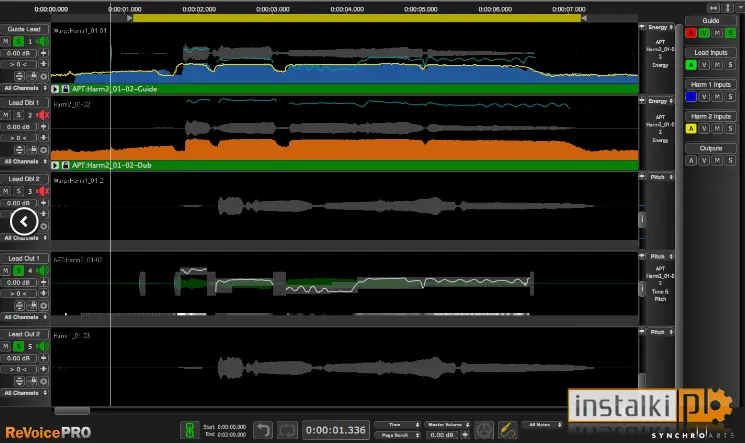This screenshot has width=745, height=443.
Task: Toggle the green speaker on Guide Lead track
Action: pyautogui.click(x=42, y=41)
